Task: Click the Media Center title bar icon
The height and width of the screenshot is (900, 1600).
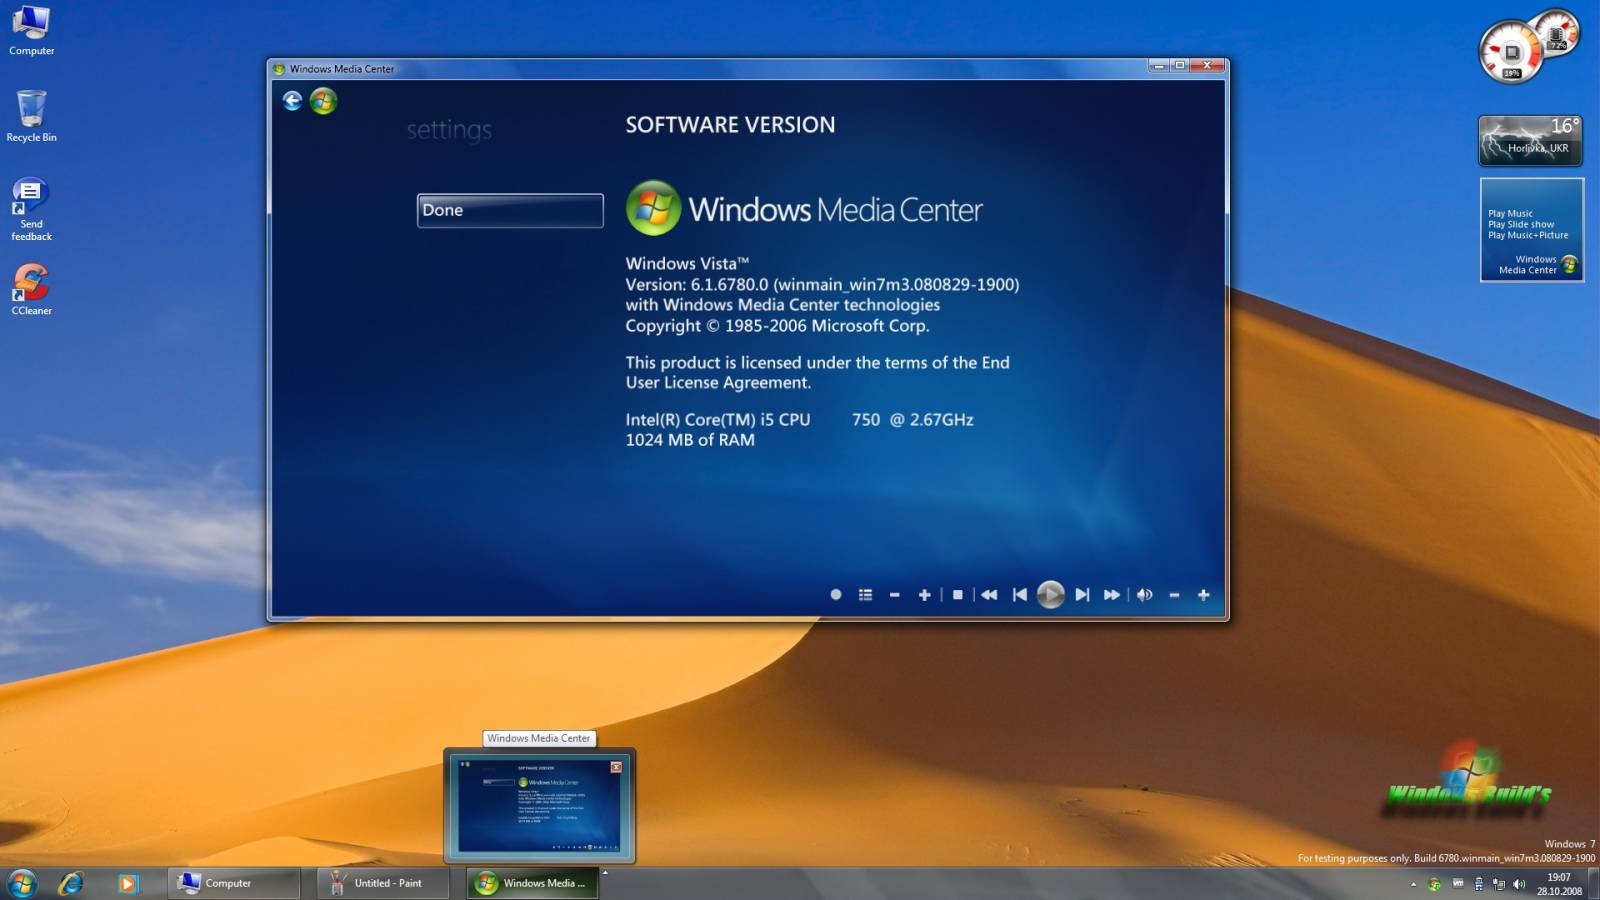Action: click(x=279, y=69)
